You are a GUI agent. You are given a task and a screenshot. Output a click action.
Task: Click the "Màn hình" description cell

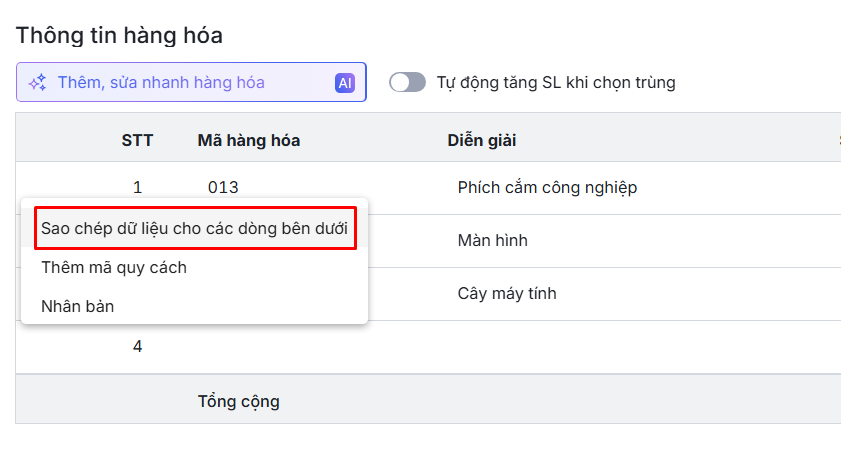[x=492, y=241]
